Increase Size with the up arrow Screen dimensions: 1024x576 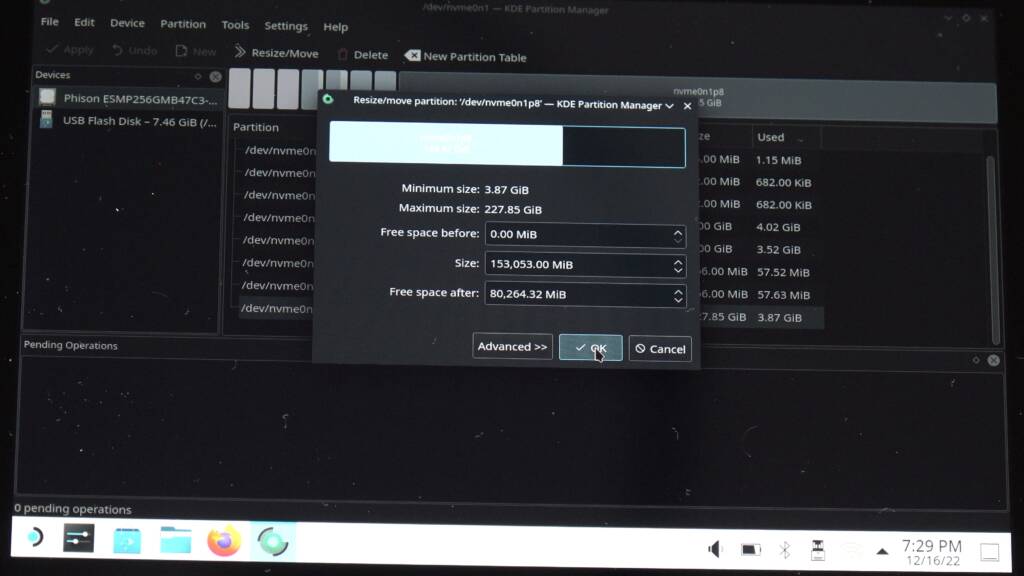[x=678, y=261]
